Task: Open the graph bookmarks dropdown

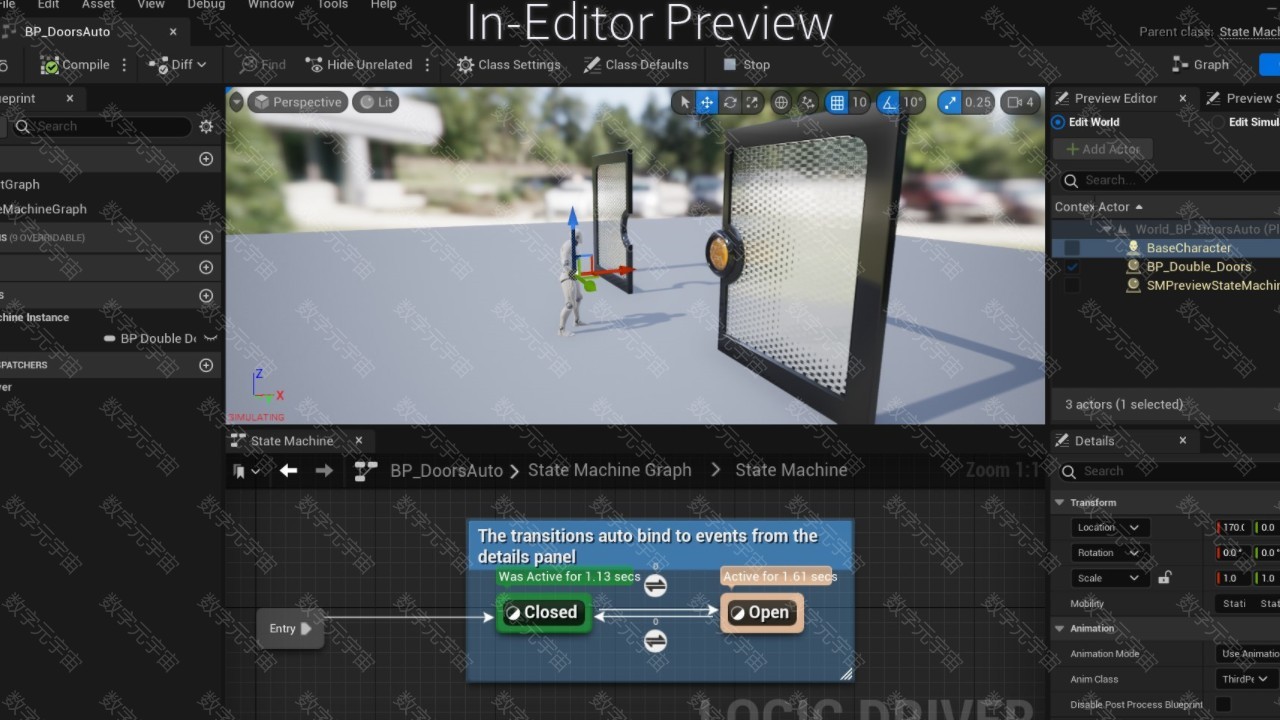Action: click(x=245, y=471)
